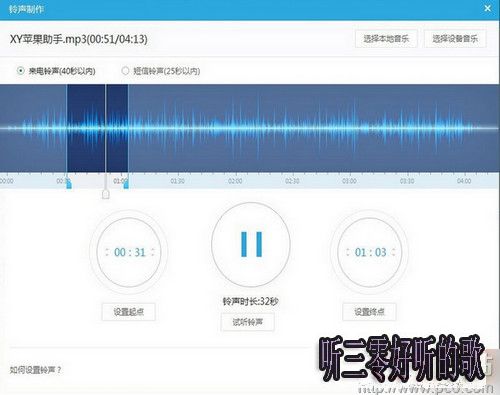Click the minutes stepper beside 00:31 start time
Viewport: 500px width, 395px height.
click(x=107, y=252)
